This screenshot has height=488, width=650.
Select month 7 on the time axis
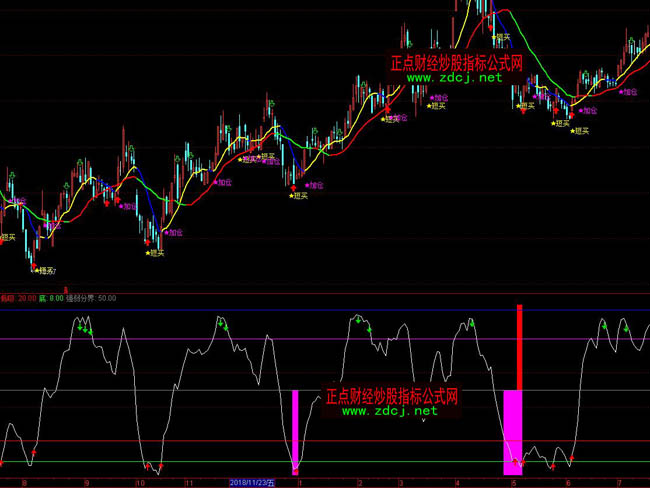tap(620, 482)
